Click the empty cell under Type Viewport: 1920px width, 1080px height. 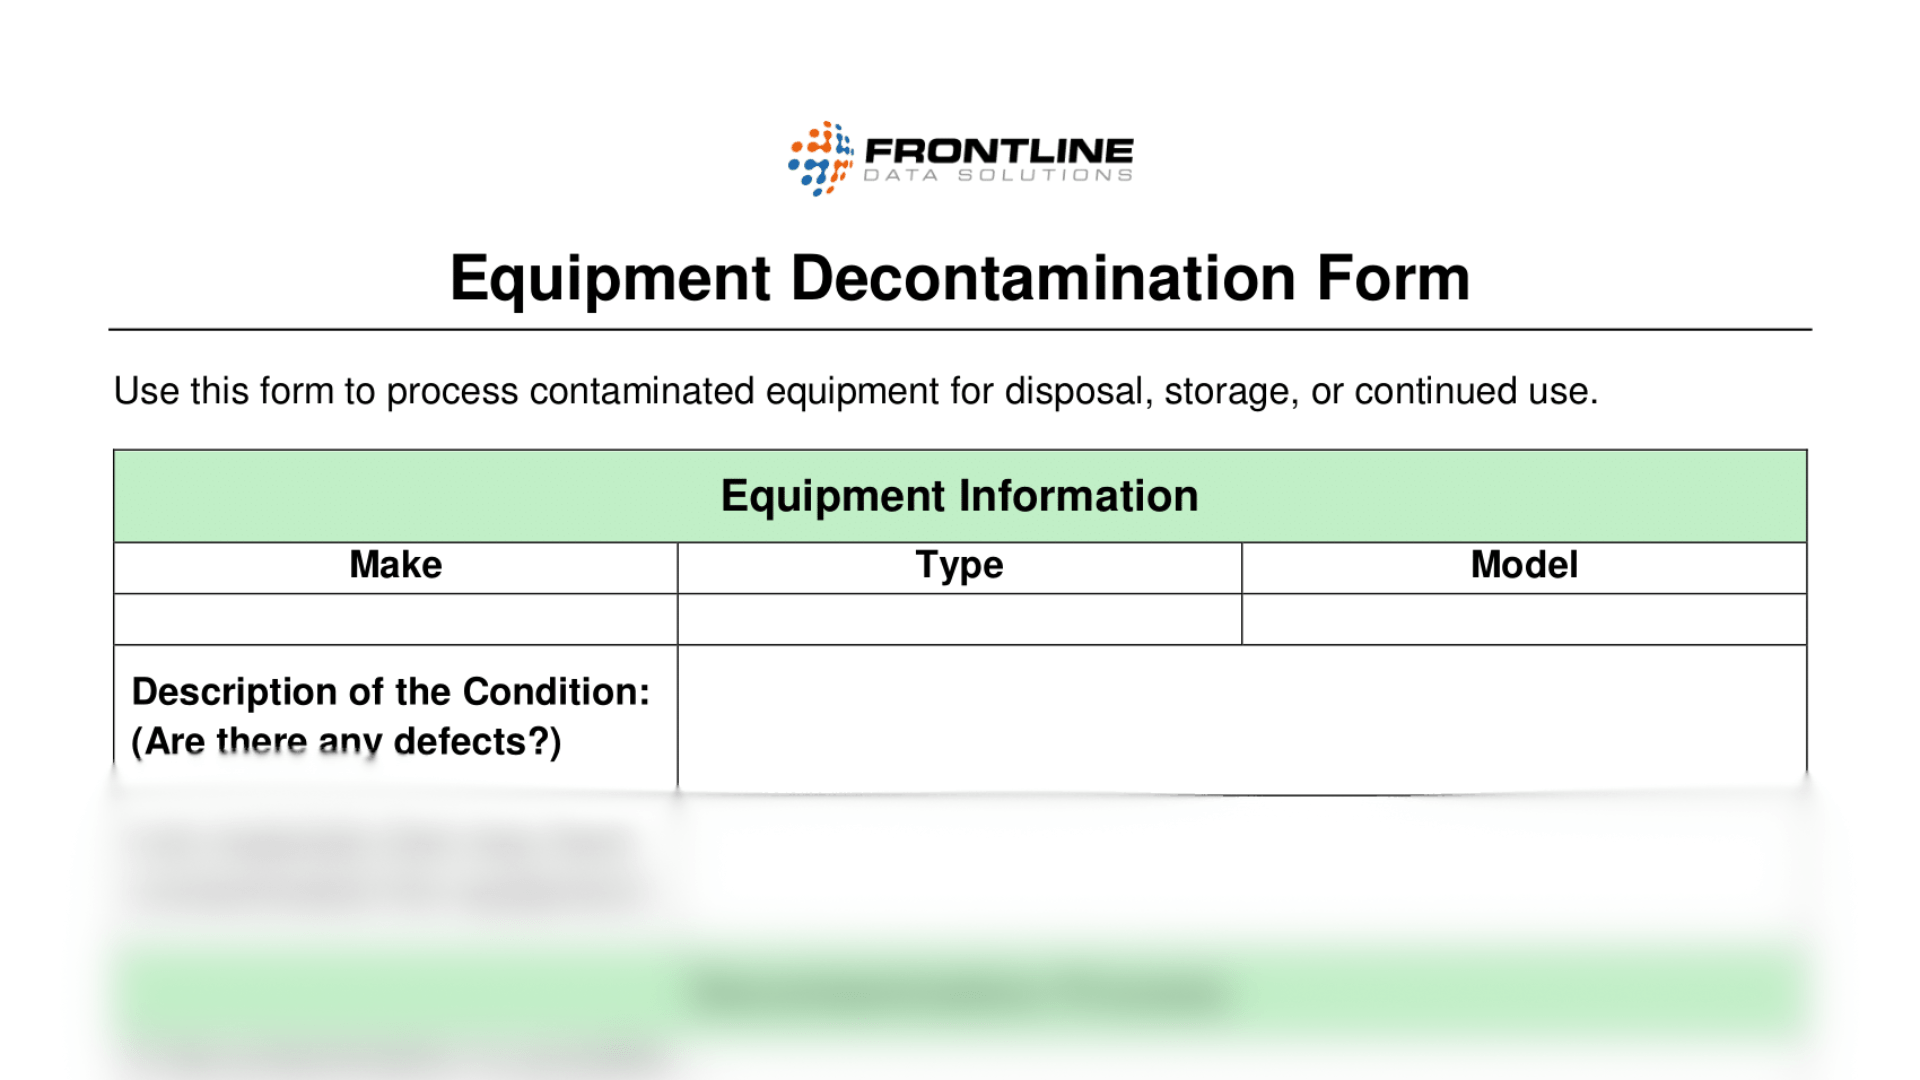click(960, 619)
